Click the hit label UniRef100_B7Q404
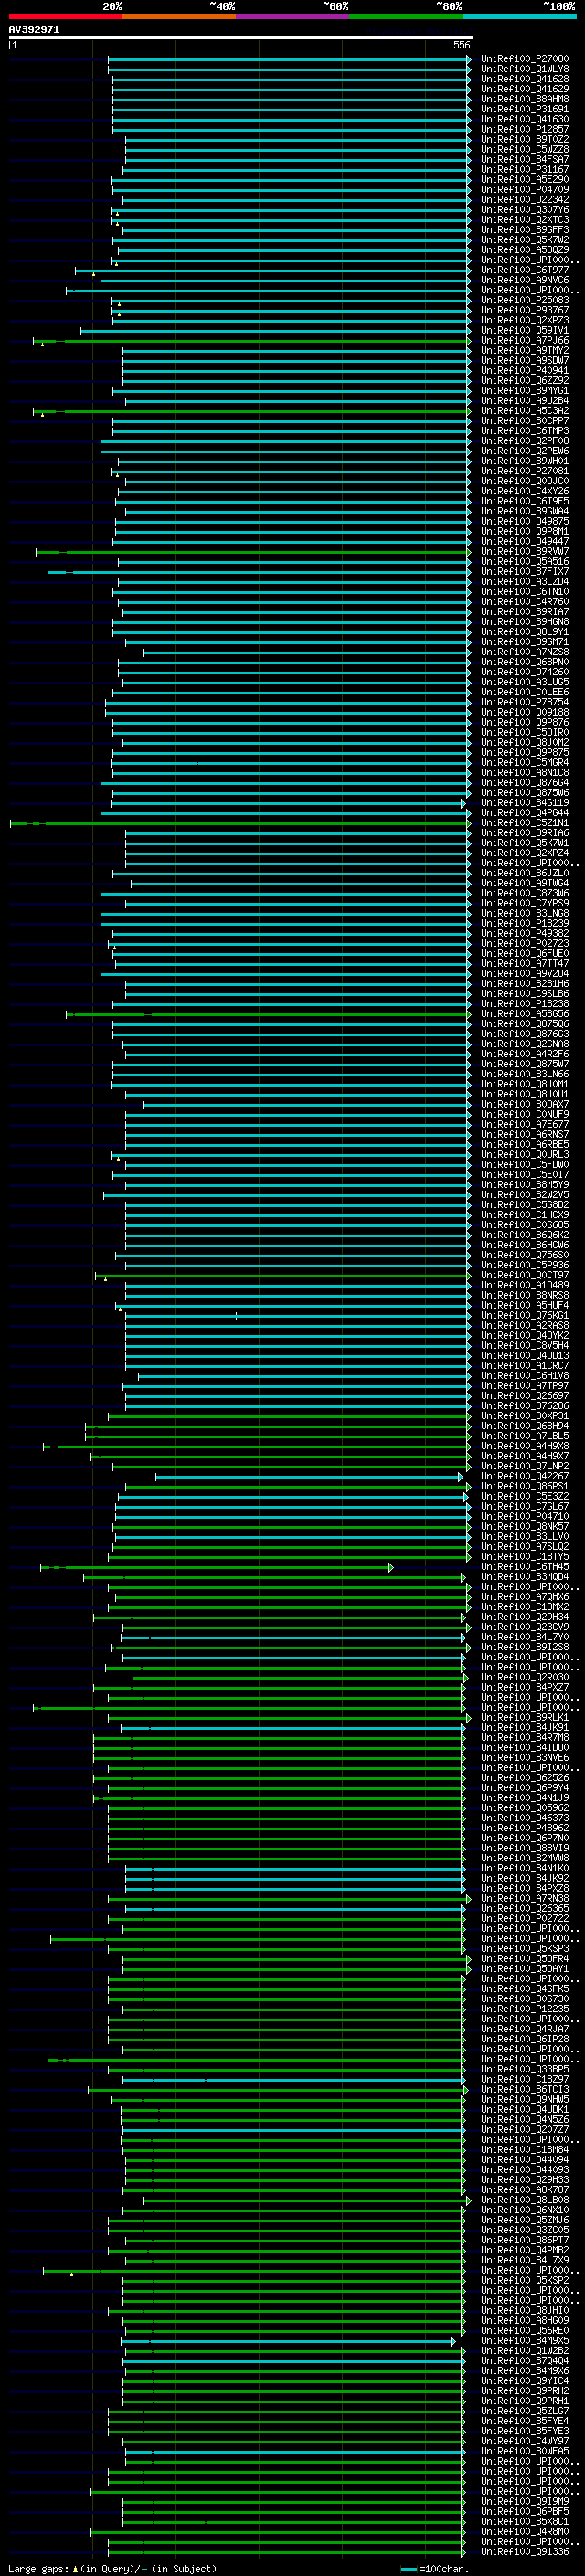Image resolution: width=585 pixels, height=2576 pixels. pyautogui.click(x=525, y=2362)
